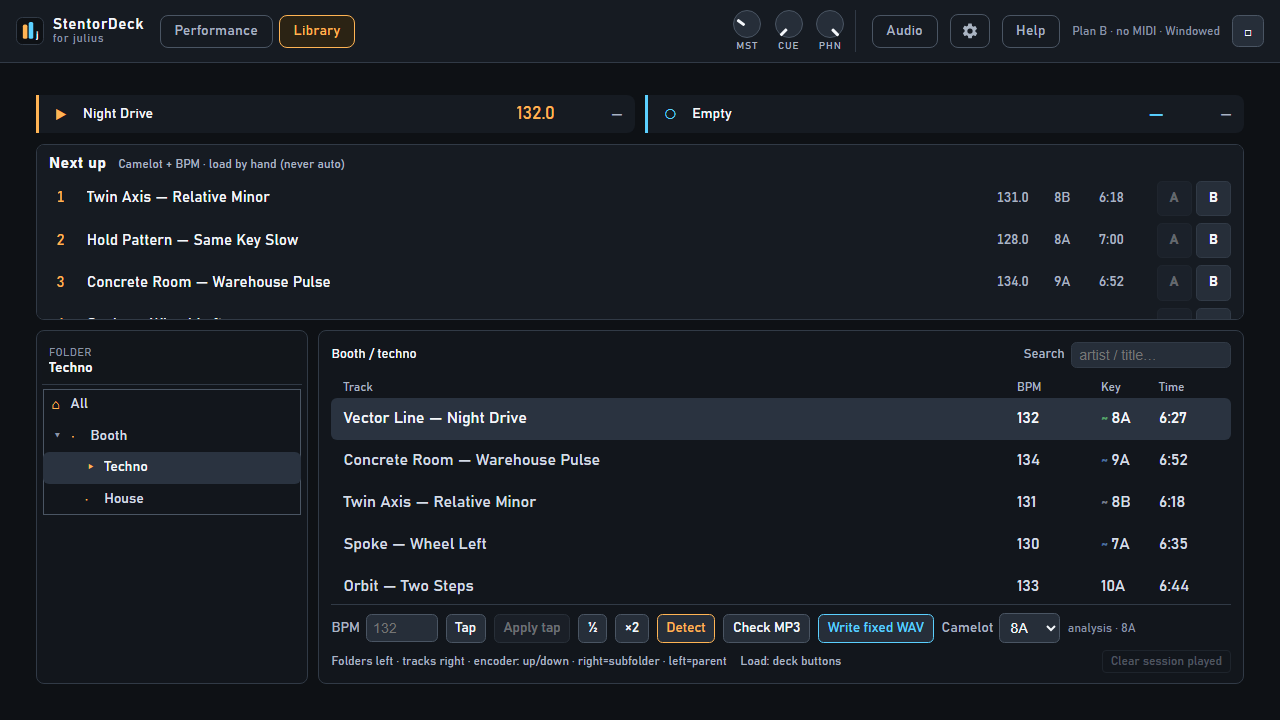Select library track Concrete Room — Warehouse Pulse

(781, 460)
